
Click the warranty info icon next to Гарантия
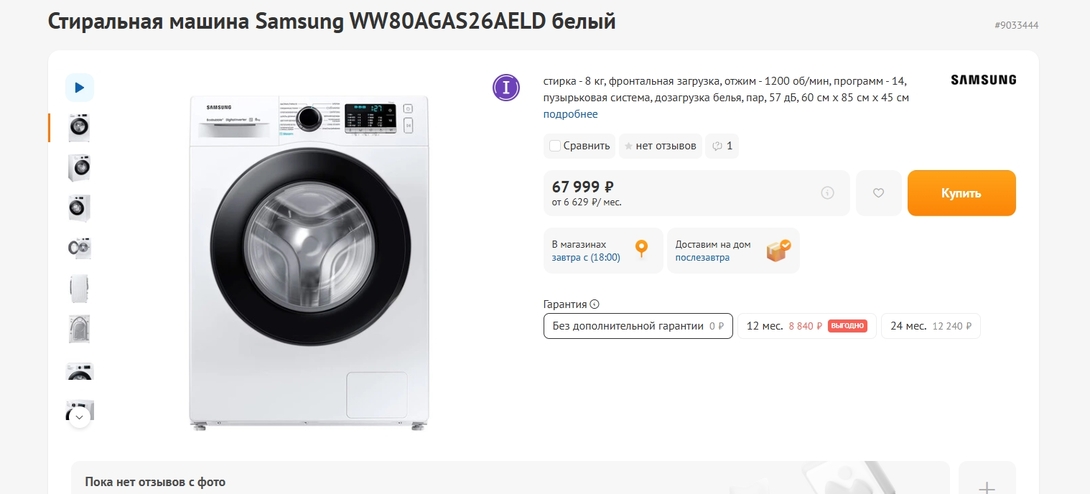click(595, 304)
